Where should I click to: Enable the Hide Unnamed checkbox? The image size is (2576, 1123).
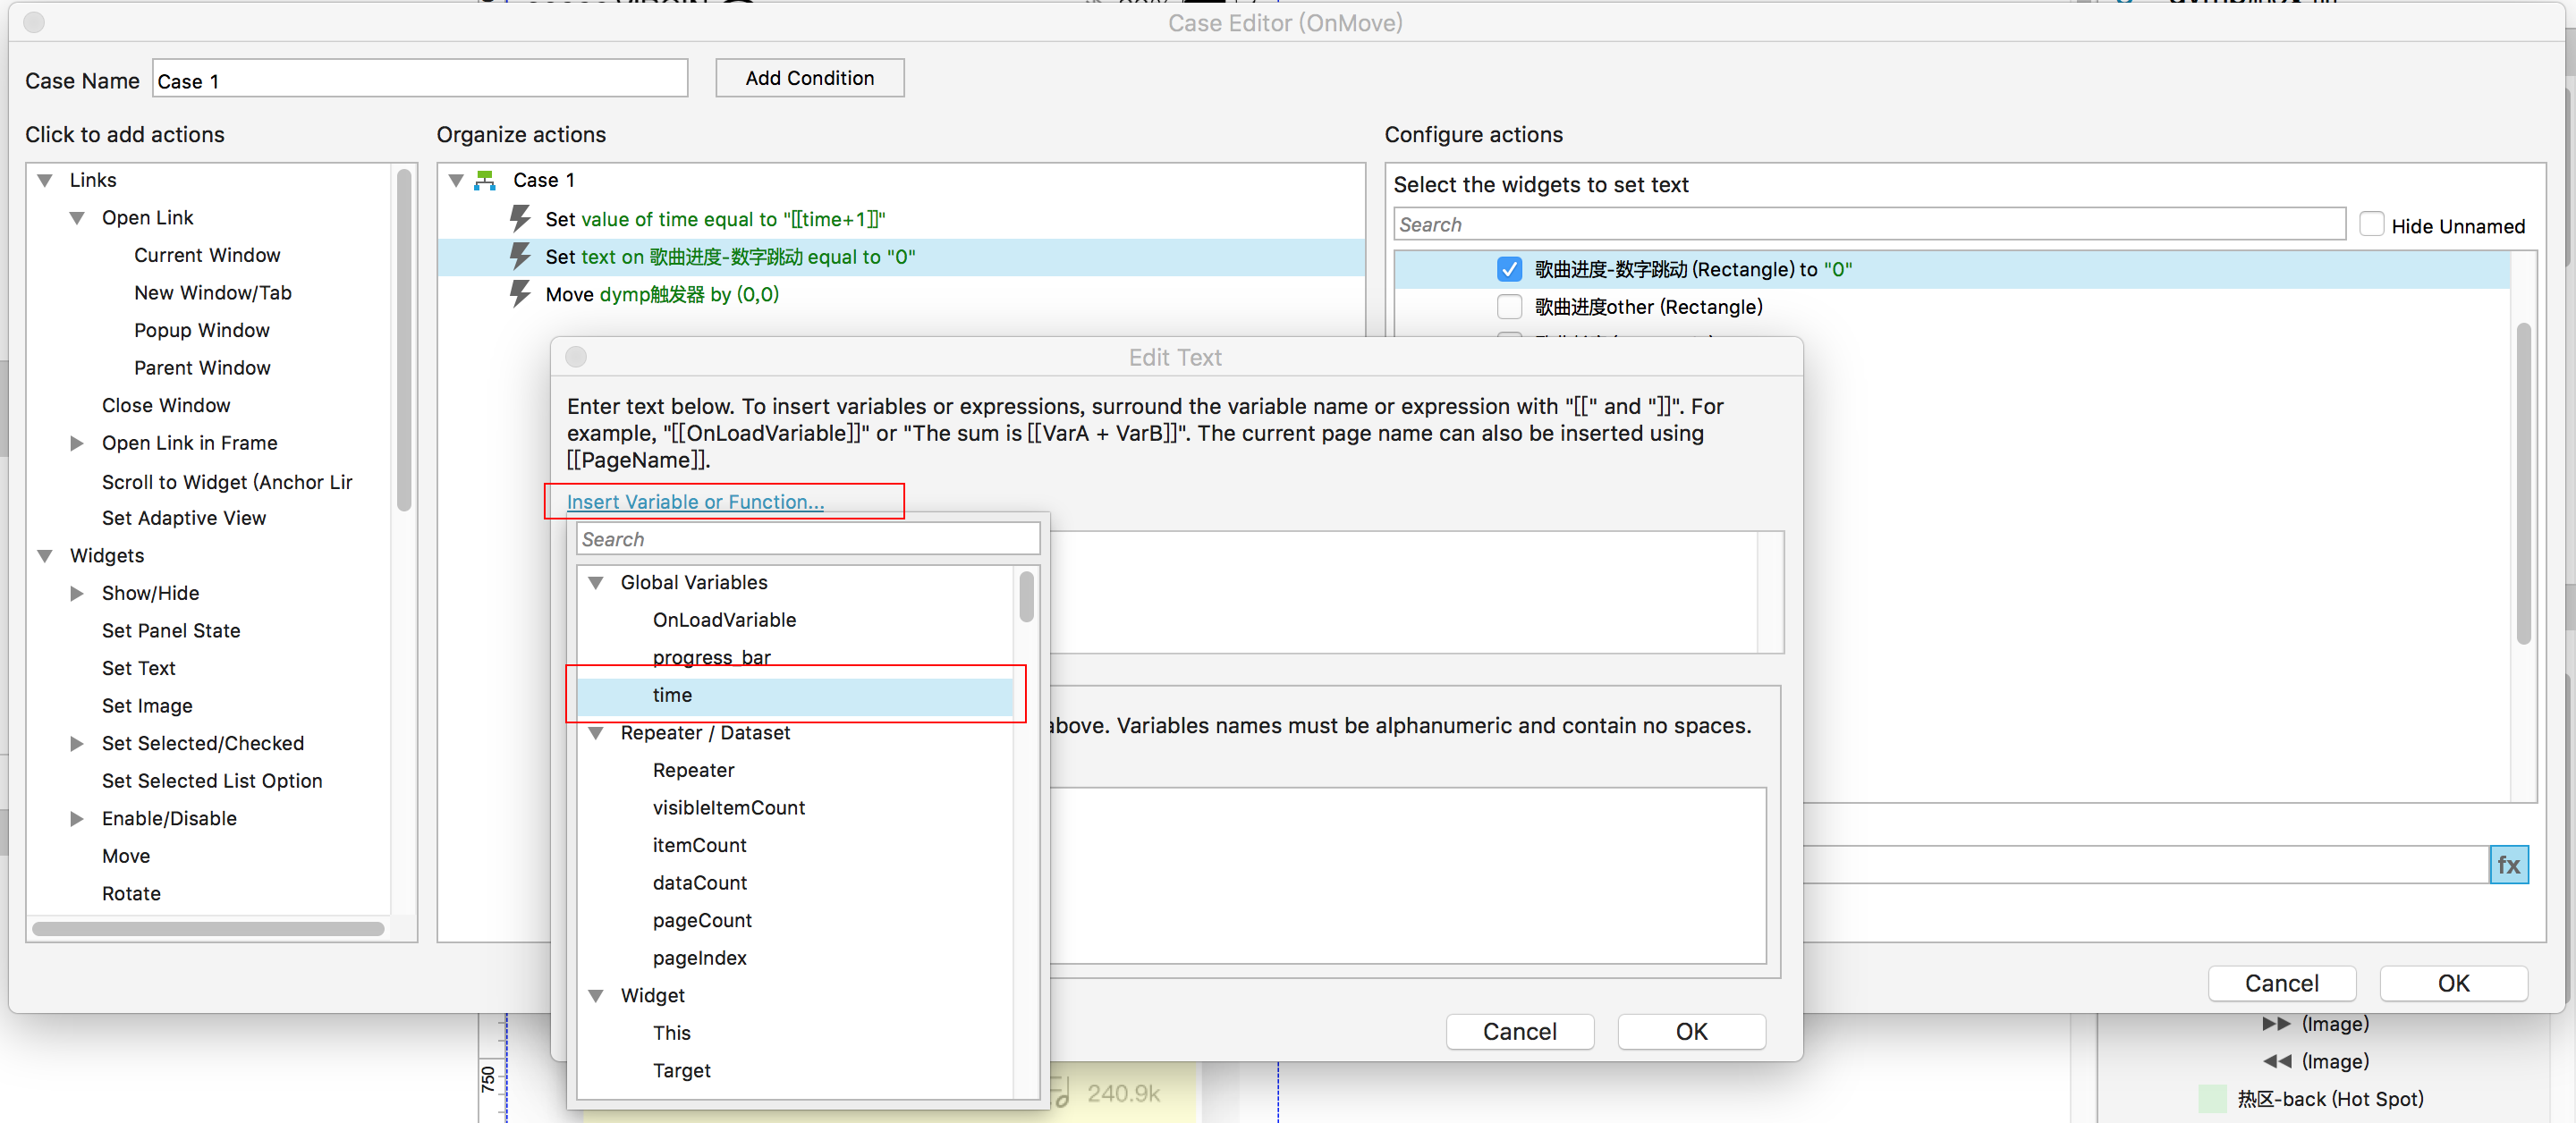point(2371,224)
